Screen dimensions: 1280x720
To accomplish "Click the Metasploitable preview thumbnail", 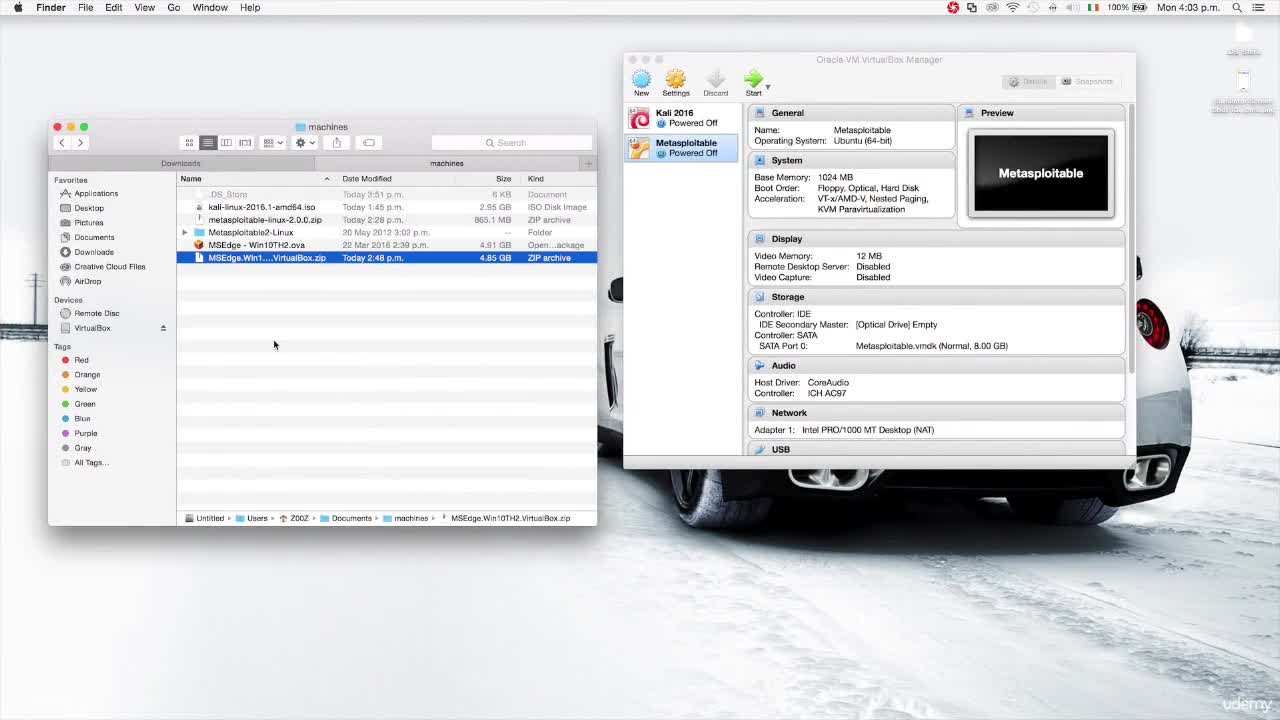I will 1041,173.
